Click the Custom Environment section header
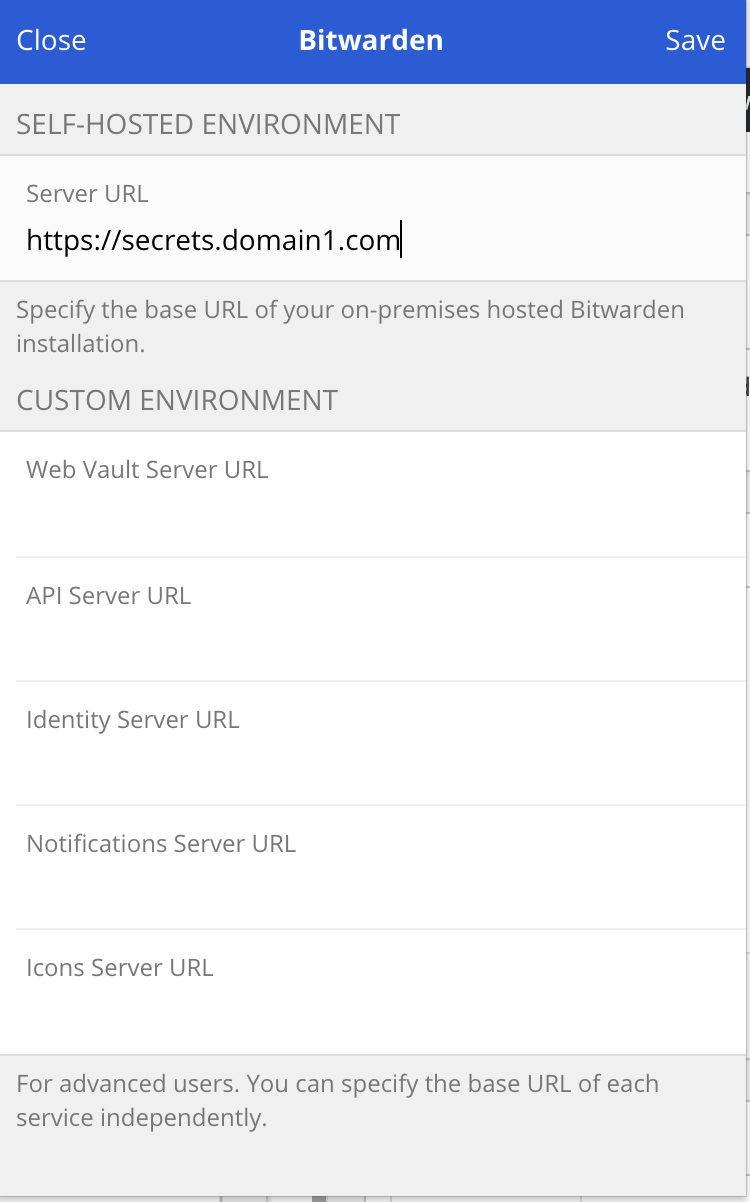This screenshot has height=1202, width=750. pyautogui.click(x=177, y=401)
